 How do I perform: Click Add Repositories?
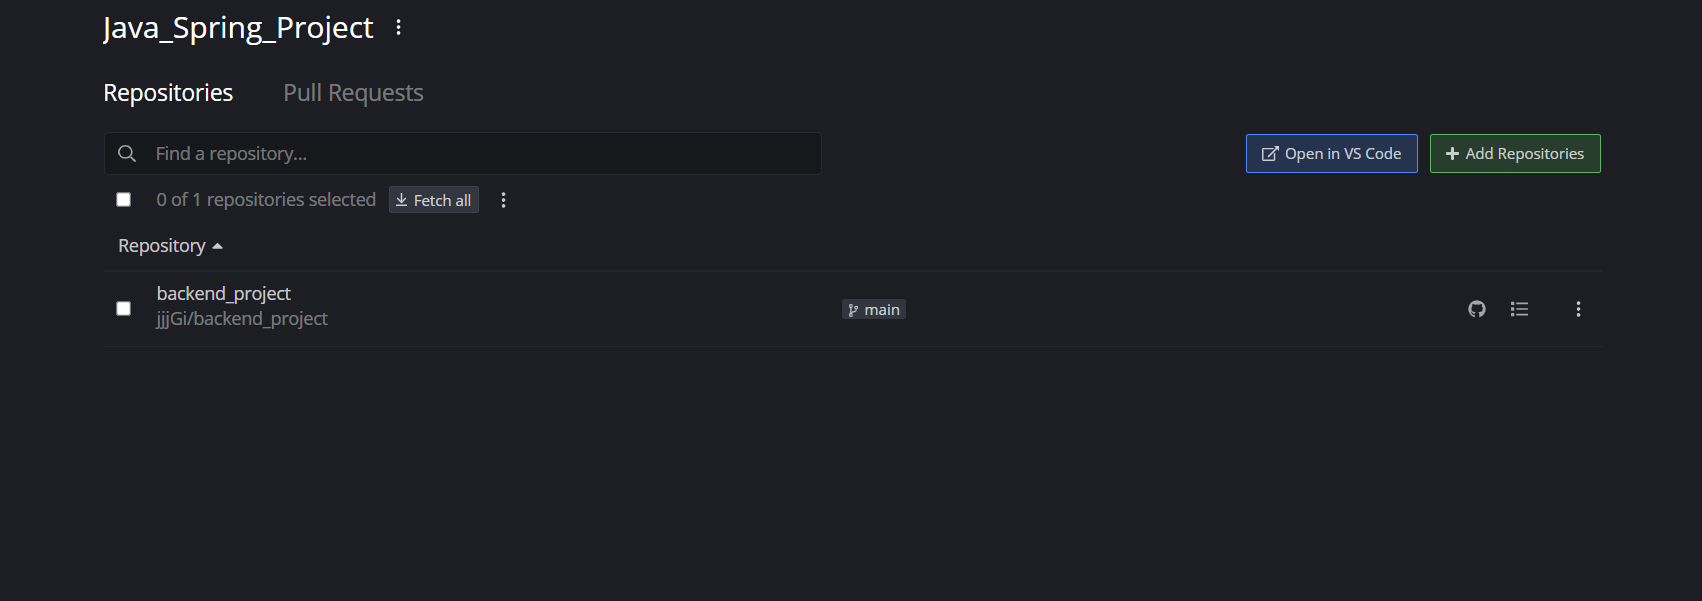1515,153
